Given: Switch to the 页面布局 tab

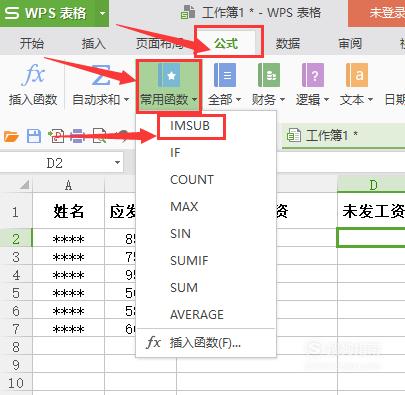Looking at the screenshot, I should tap(160, 44).
